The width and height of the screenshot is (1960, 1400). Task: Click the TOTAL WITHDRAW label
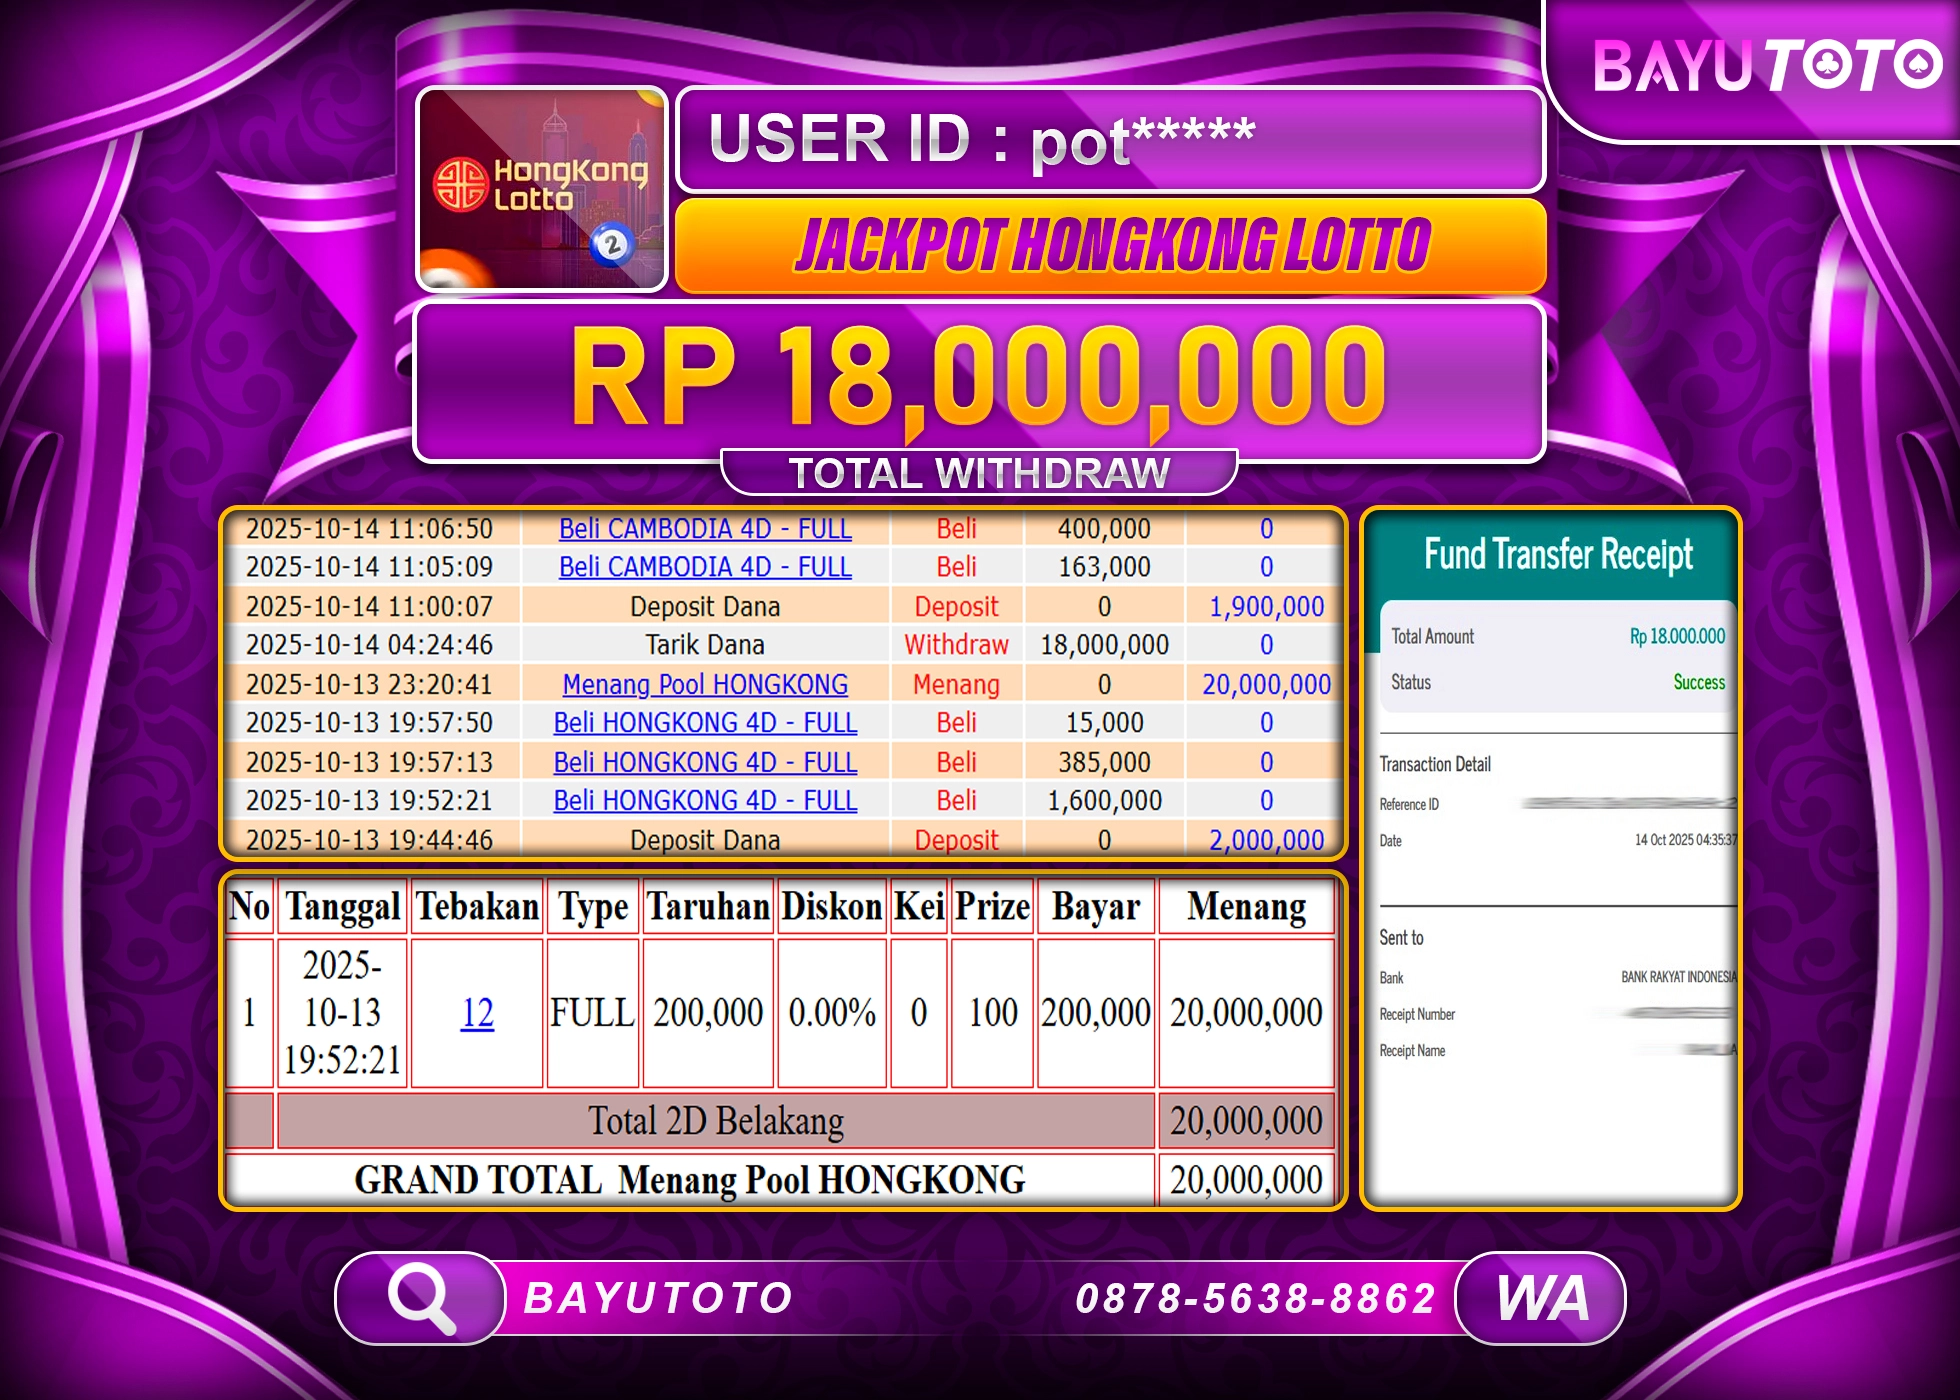pos(978,470)
